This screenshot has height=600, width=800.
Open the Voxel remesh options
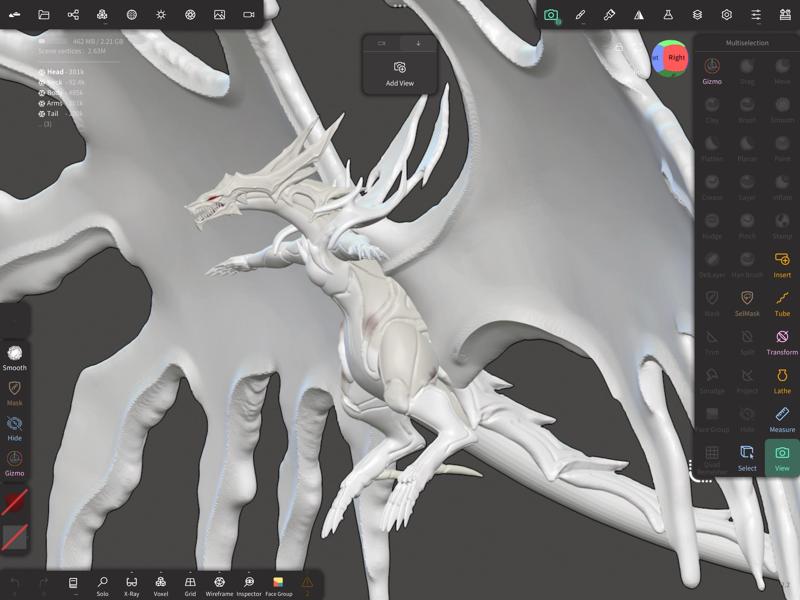coord(161,586)
